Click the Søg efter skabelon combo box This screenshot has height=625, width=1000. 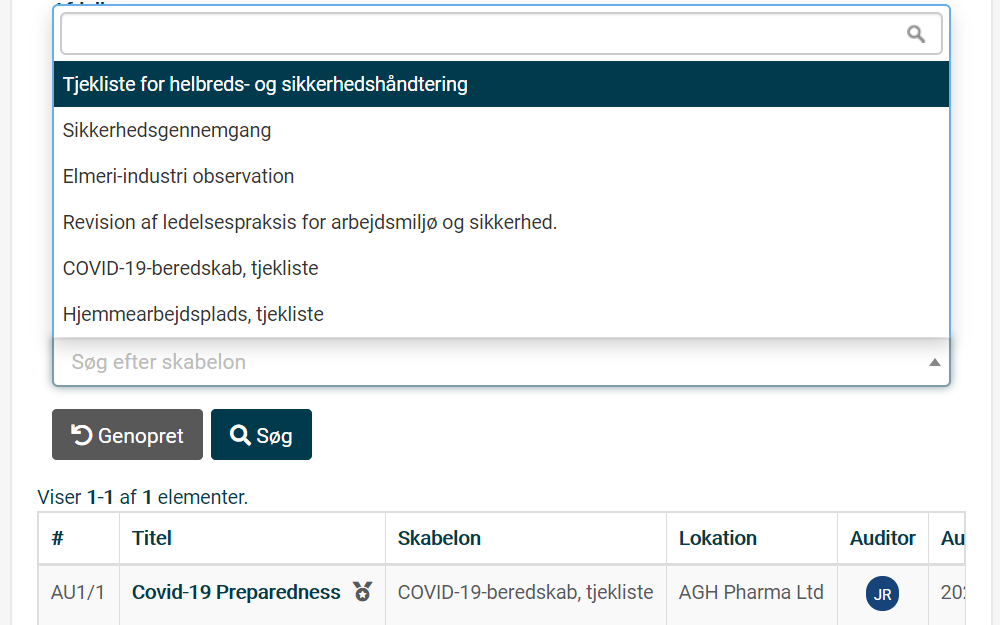click(x=501, y=362)
